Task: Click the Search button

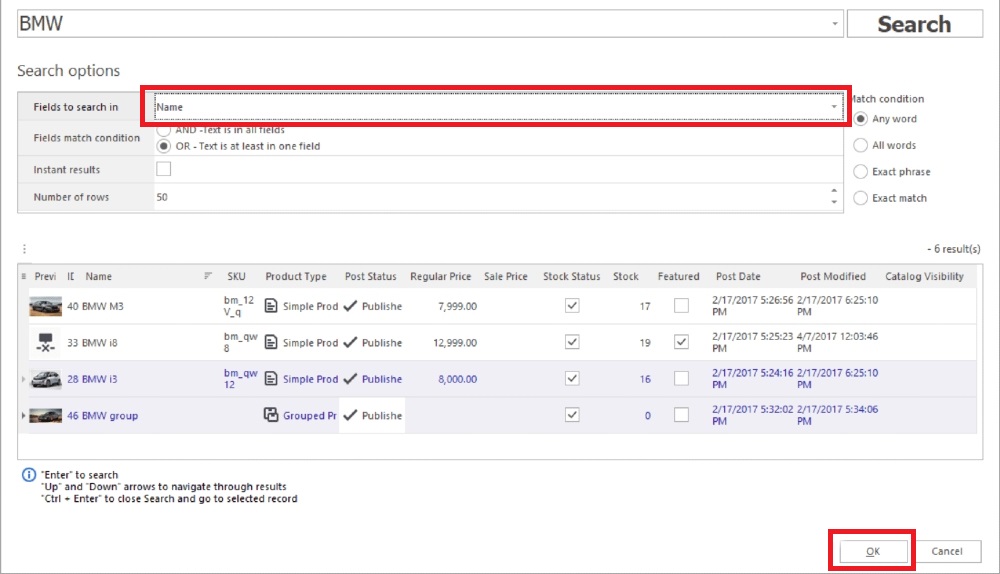Action: [x=915, y=24]
